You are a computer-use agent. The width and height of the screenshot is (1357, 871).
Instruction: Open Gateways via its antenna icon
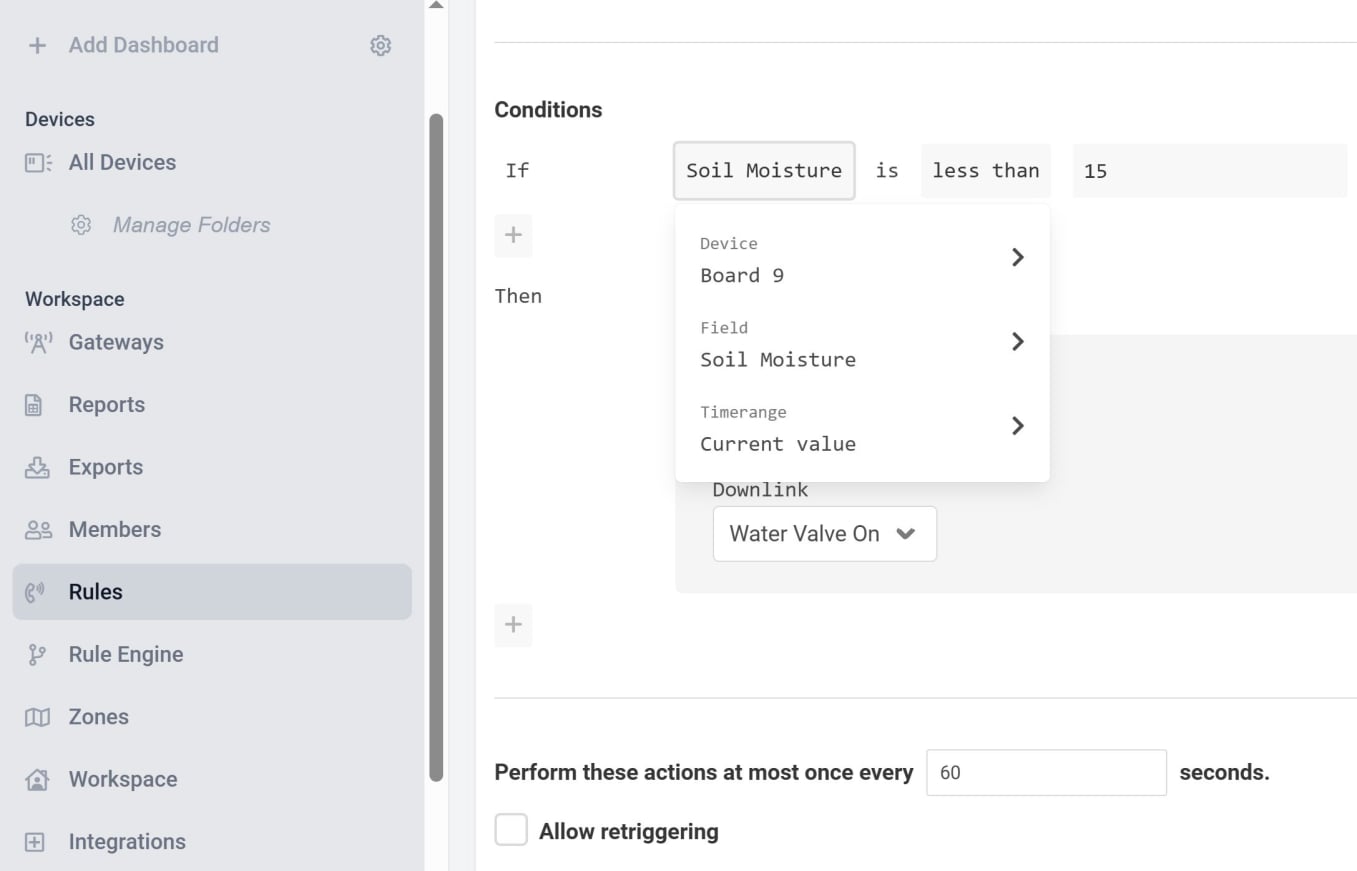coord(37,342)
